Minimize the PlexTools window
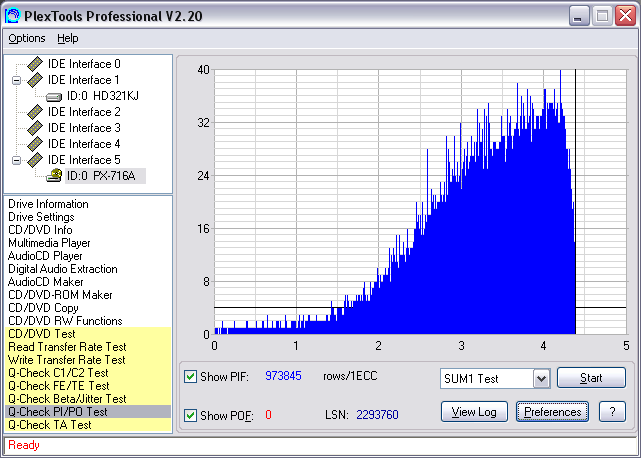Screen dimensions: 641x458 pos(578,16)
